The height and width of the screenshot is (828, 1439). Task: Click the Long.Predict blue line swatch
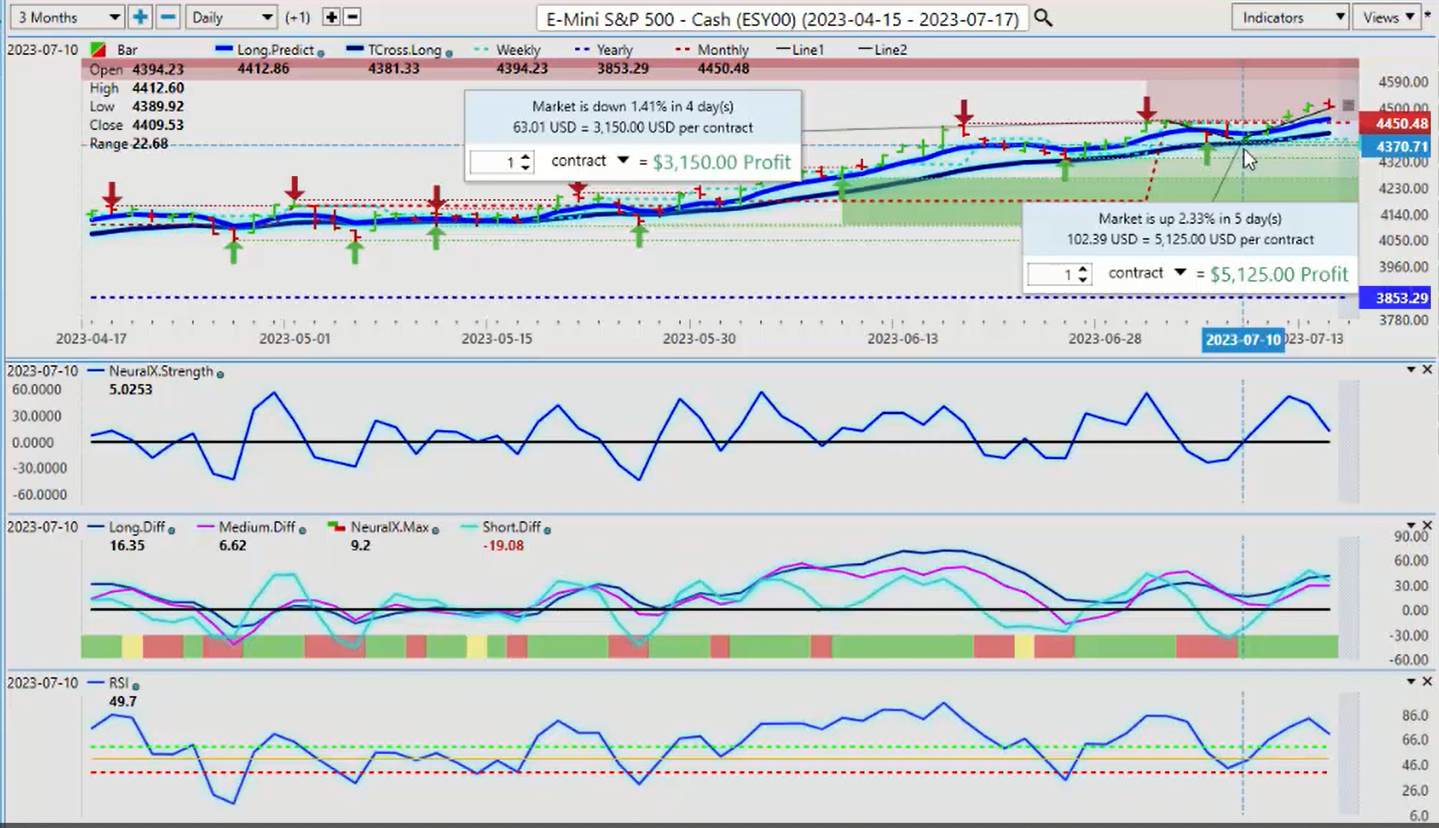coord(225,50)
